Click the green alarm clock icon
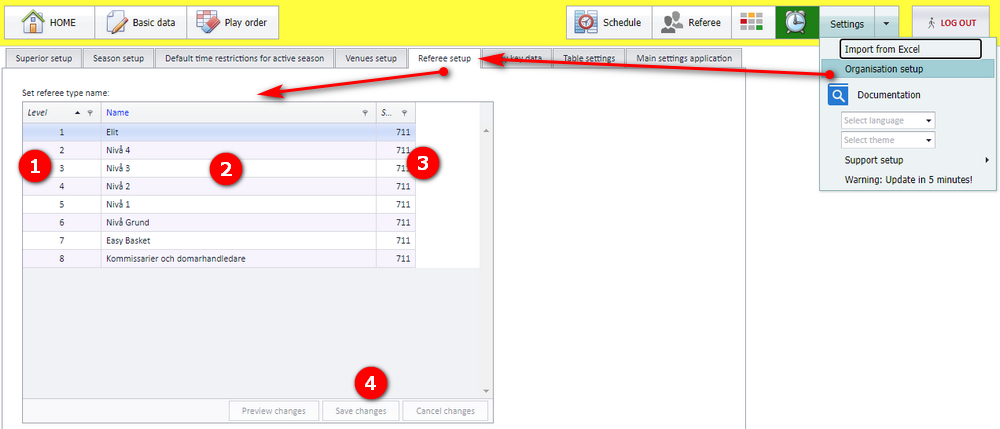This screenshot has width=1000, height=429. click(795, 23)
